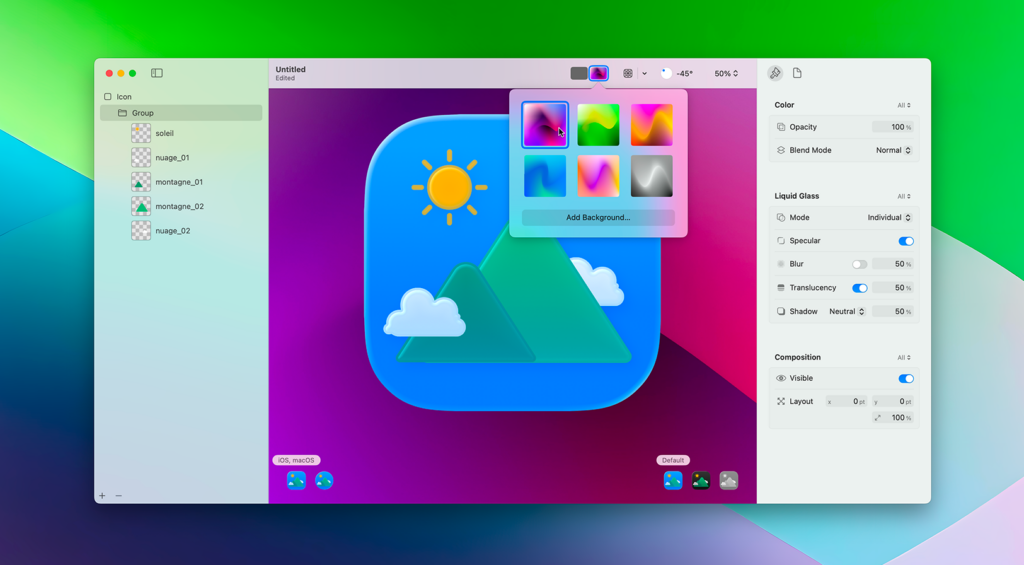Disable the Specular toggle

pos(905,241)
